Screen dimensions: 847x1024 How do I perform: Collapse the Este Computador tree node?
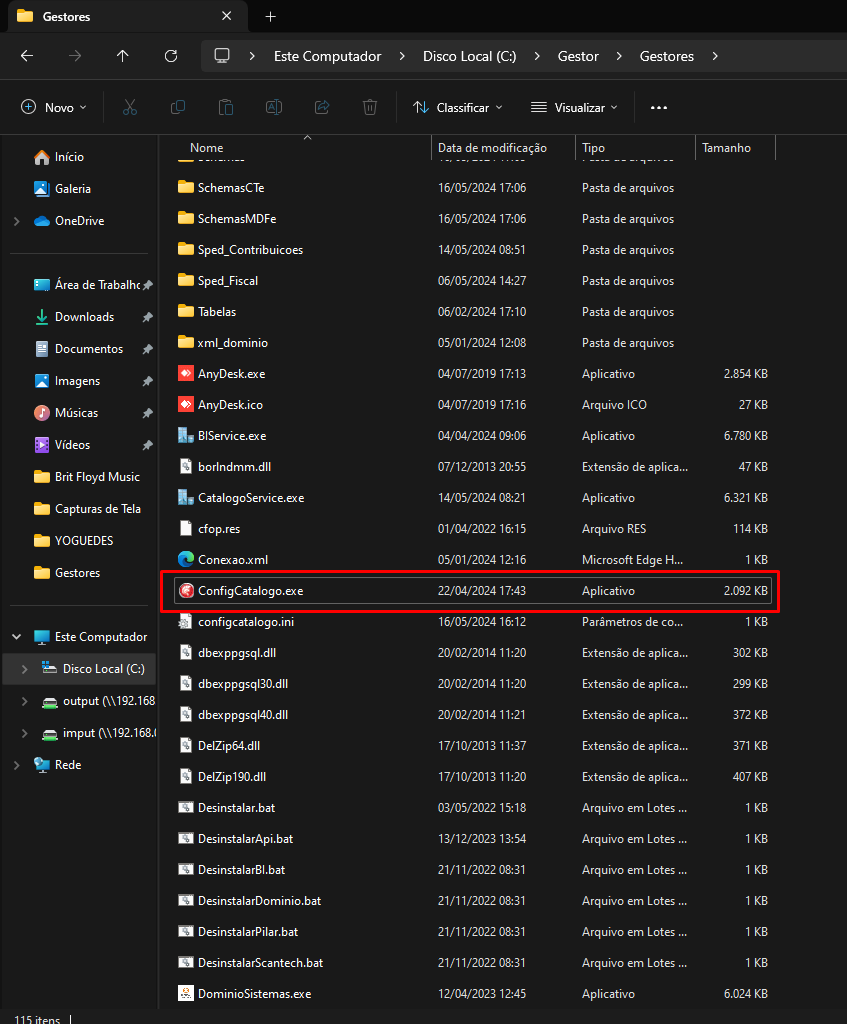point(17,637)
